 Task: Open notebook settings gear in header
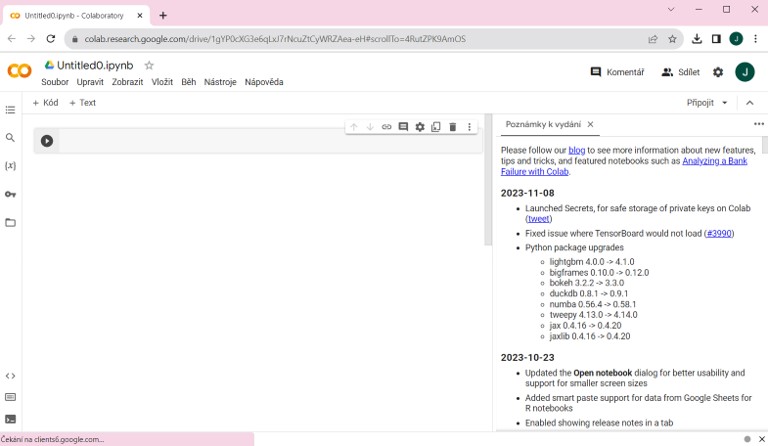click(x=718, y=72)
